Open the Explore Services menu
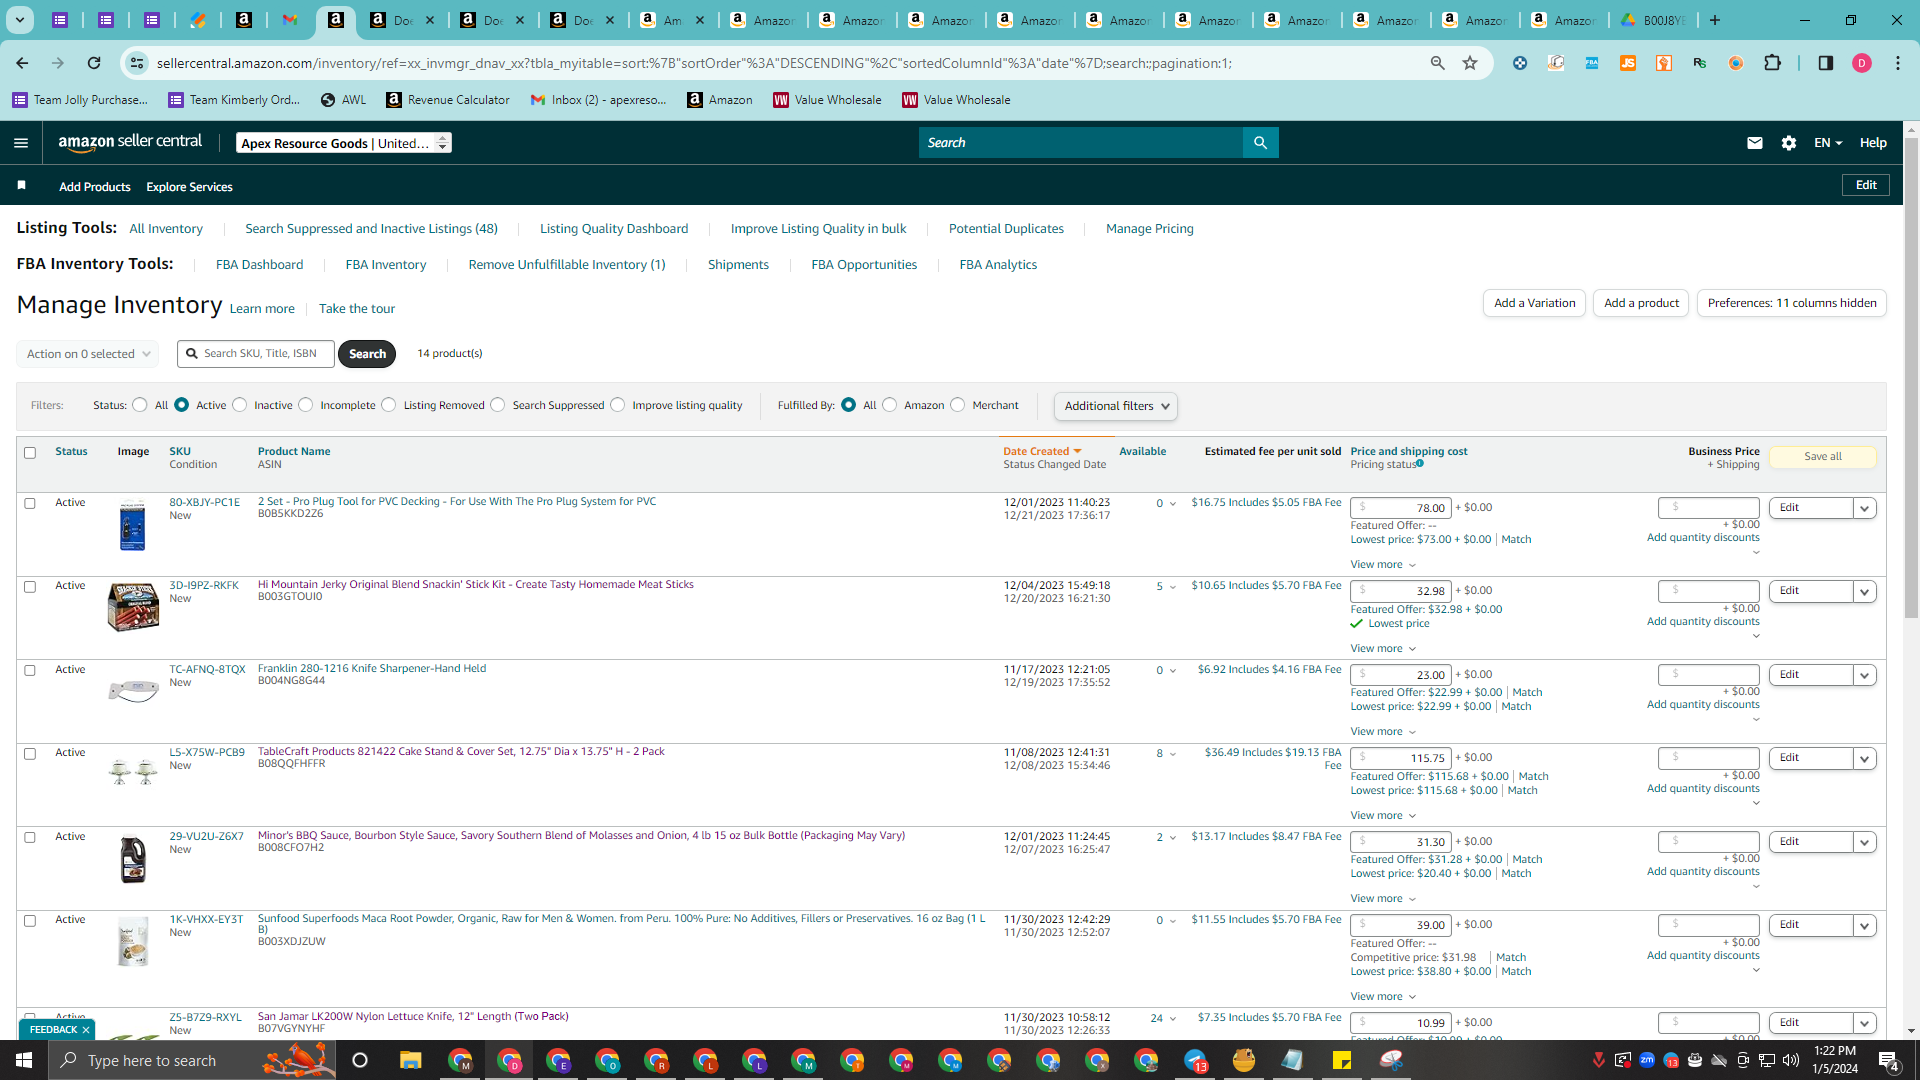 189,187
